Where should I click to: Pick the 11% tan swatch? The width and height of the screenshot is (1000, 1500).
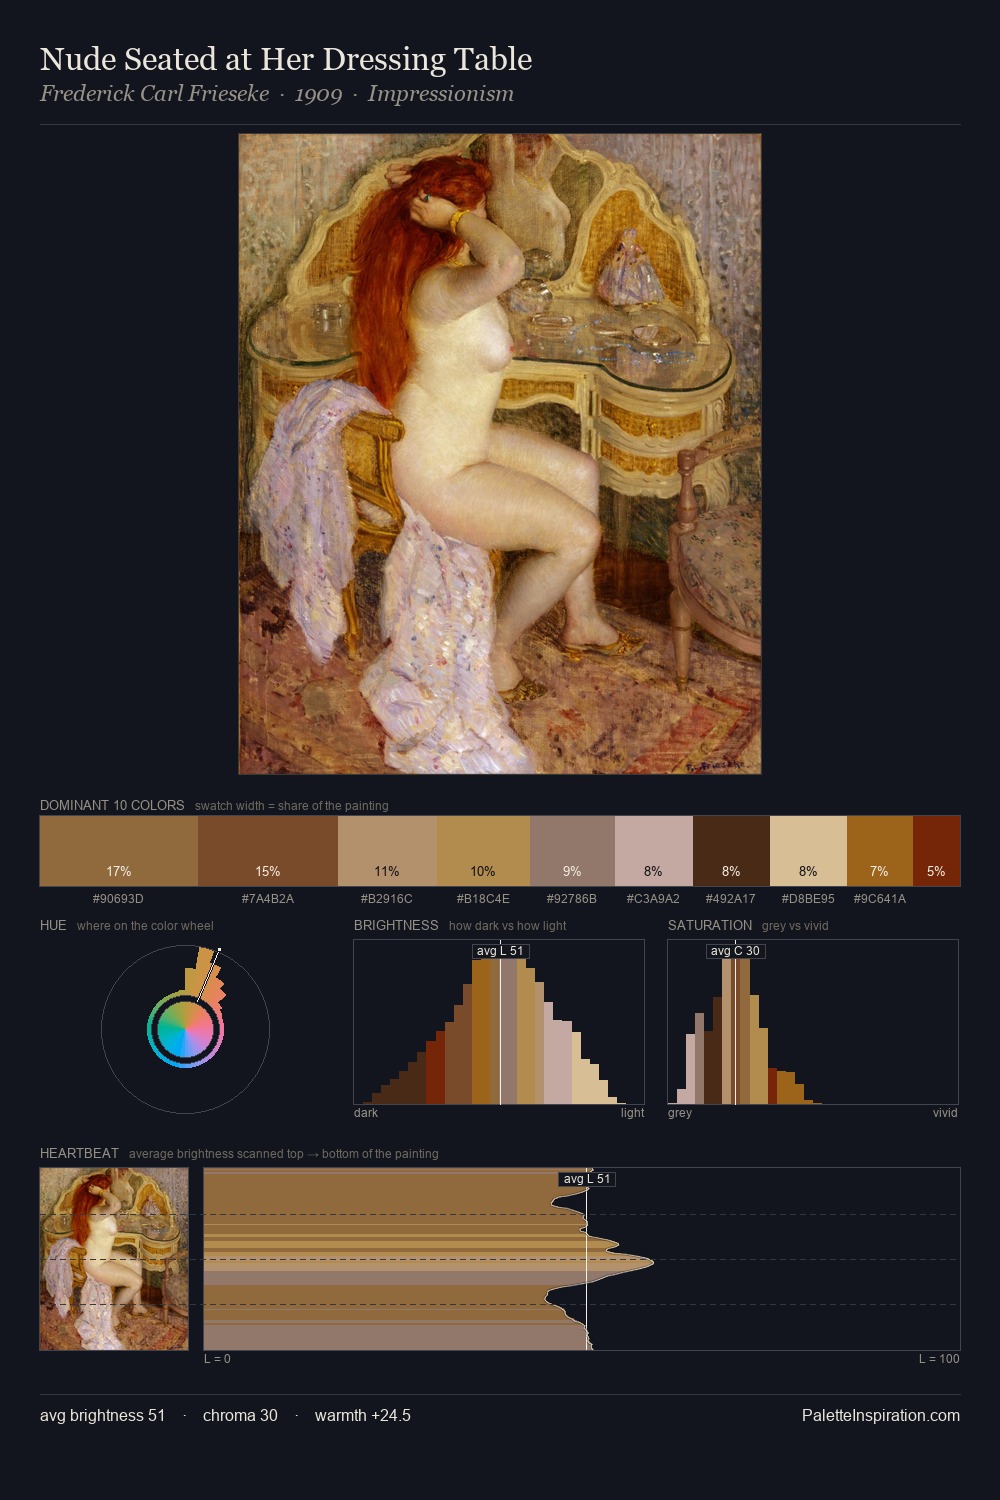coord(387,851)
